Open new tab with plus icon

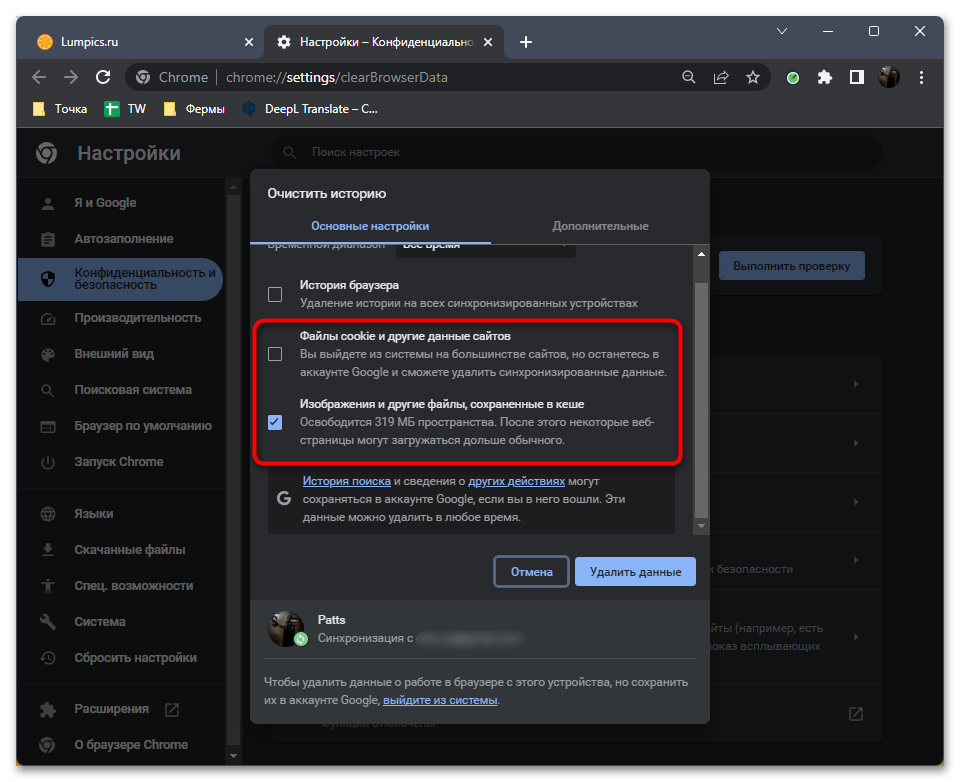526,42
